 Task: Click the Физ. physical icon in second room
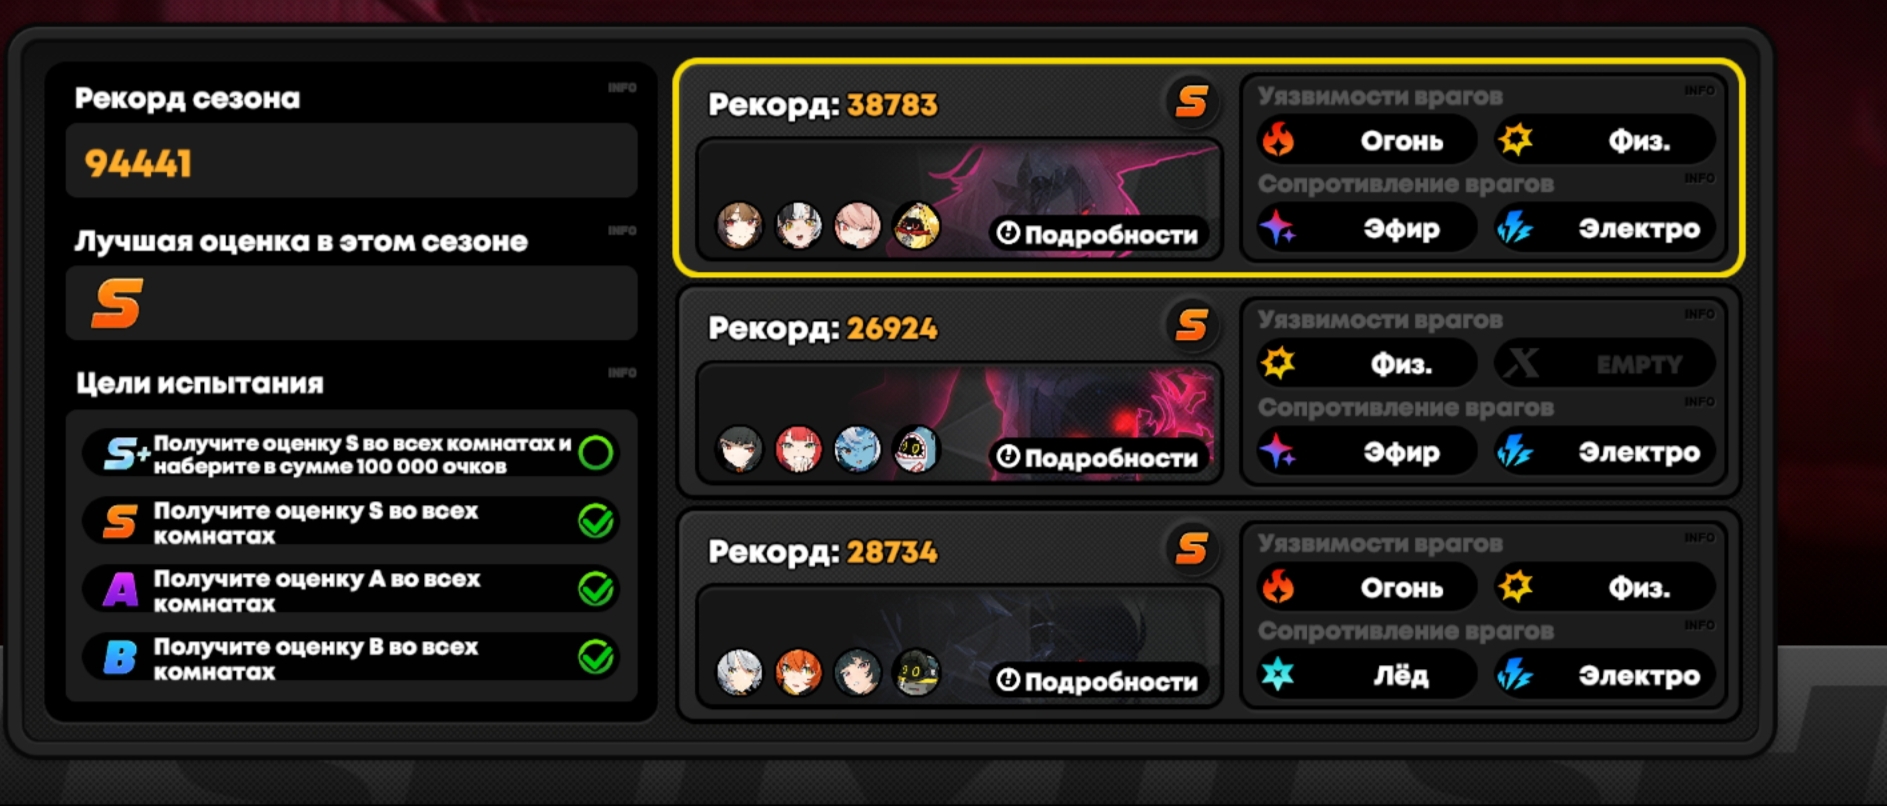click(1278, 363)
